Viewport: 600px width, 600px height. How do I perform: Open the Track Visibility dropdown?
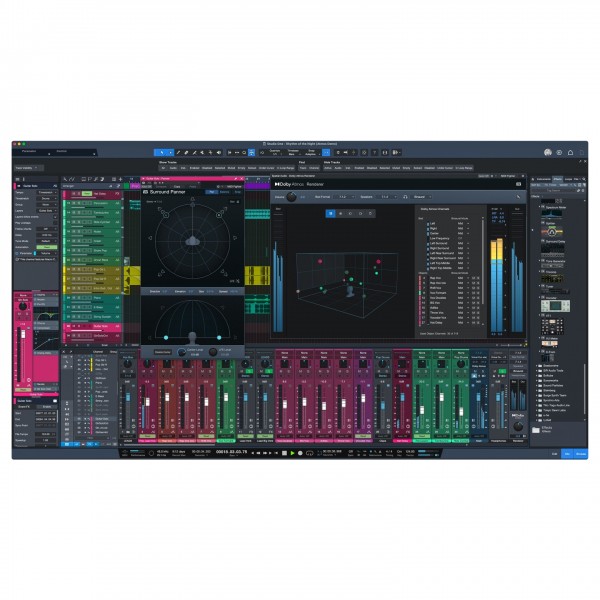(29, 168)
